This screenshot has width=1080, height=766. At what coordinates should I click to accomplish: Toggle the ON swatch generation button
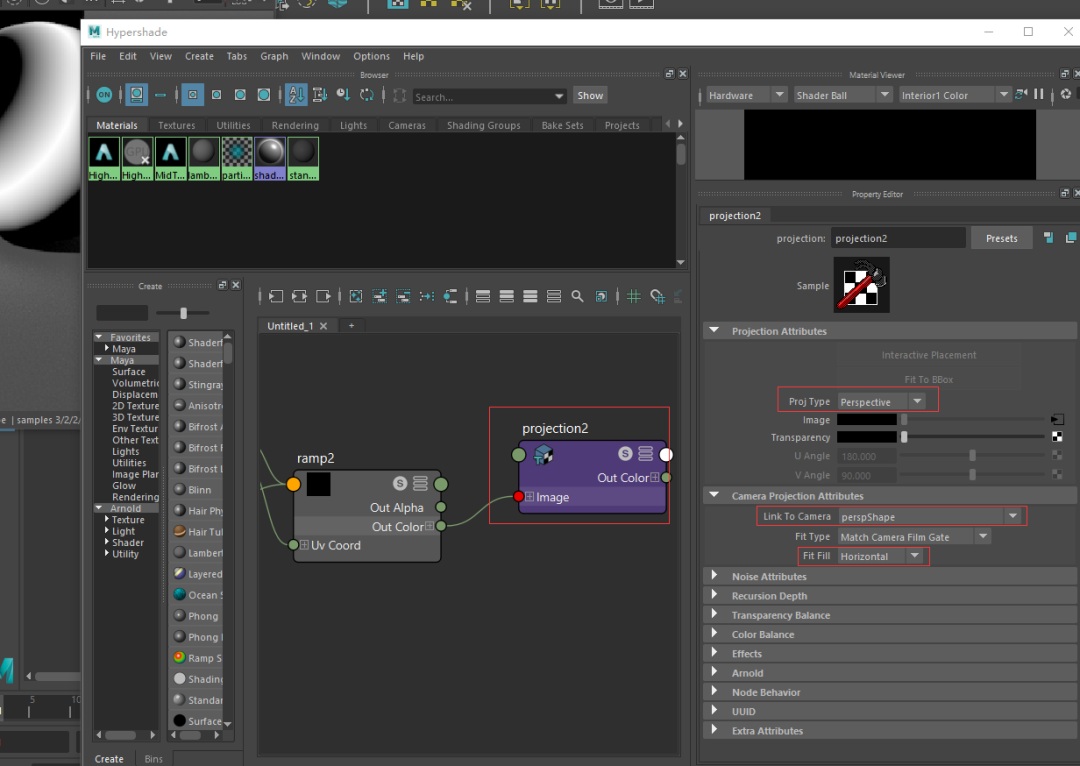click(x=104, y=95)
